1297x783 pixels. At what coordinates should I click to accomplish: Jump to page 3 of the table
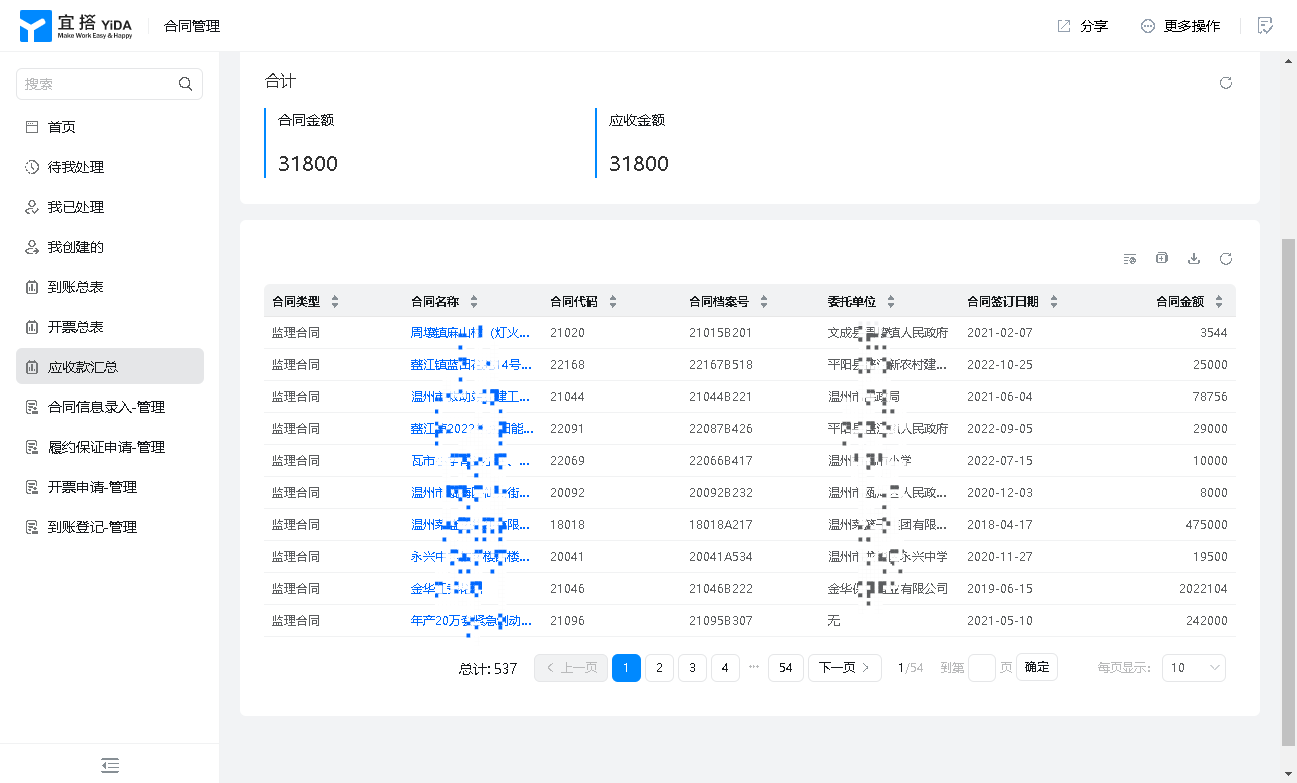pos(692,668)
